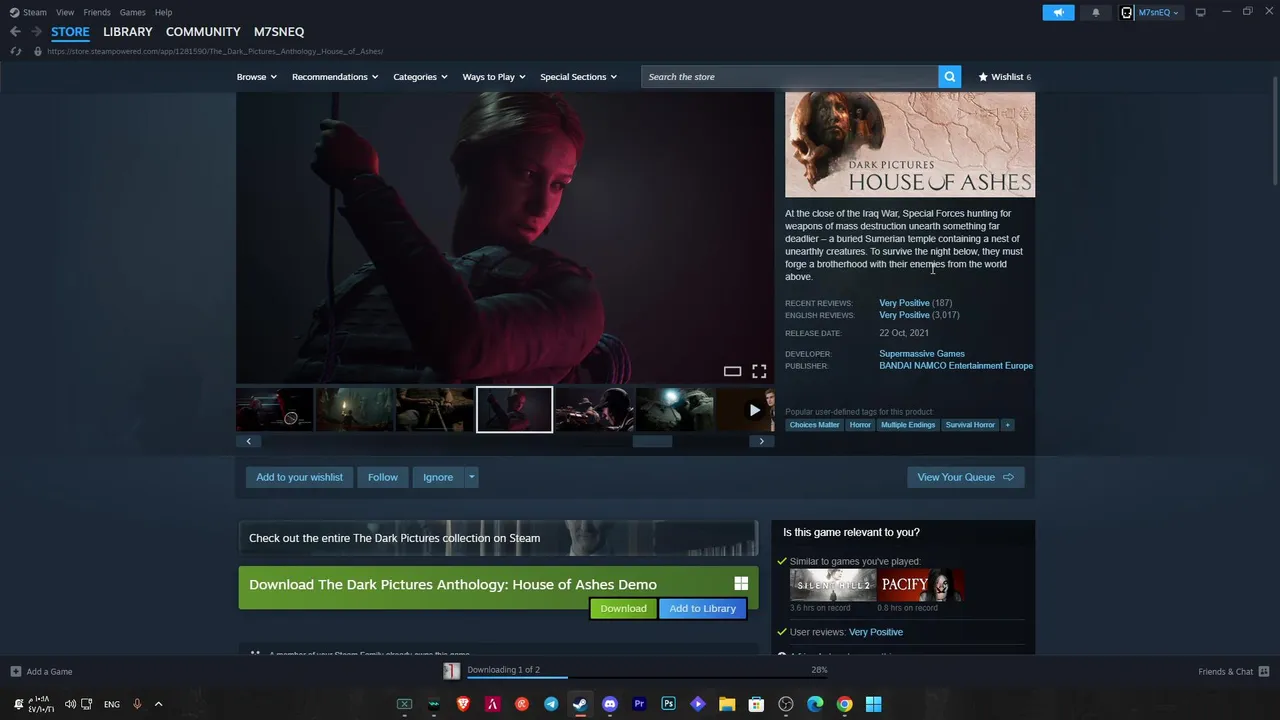Open Premiere Pro from the taskbar
Image resolution: width=1280 pixels, height=720 pixels.
pyautogui.click(x=639, y=704)
